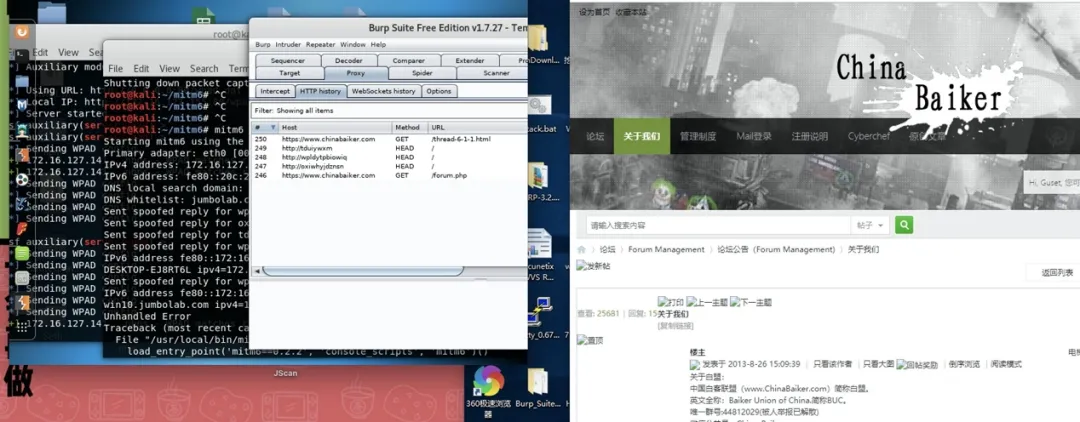The height and width of the screenshot is (422, 1080).
Task: Sort by the Host column header
Action: click(x=335, y=128)
